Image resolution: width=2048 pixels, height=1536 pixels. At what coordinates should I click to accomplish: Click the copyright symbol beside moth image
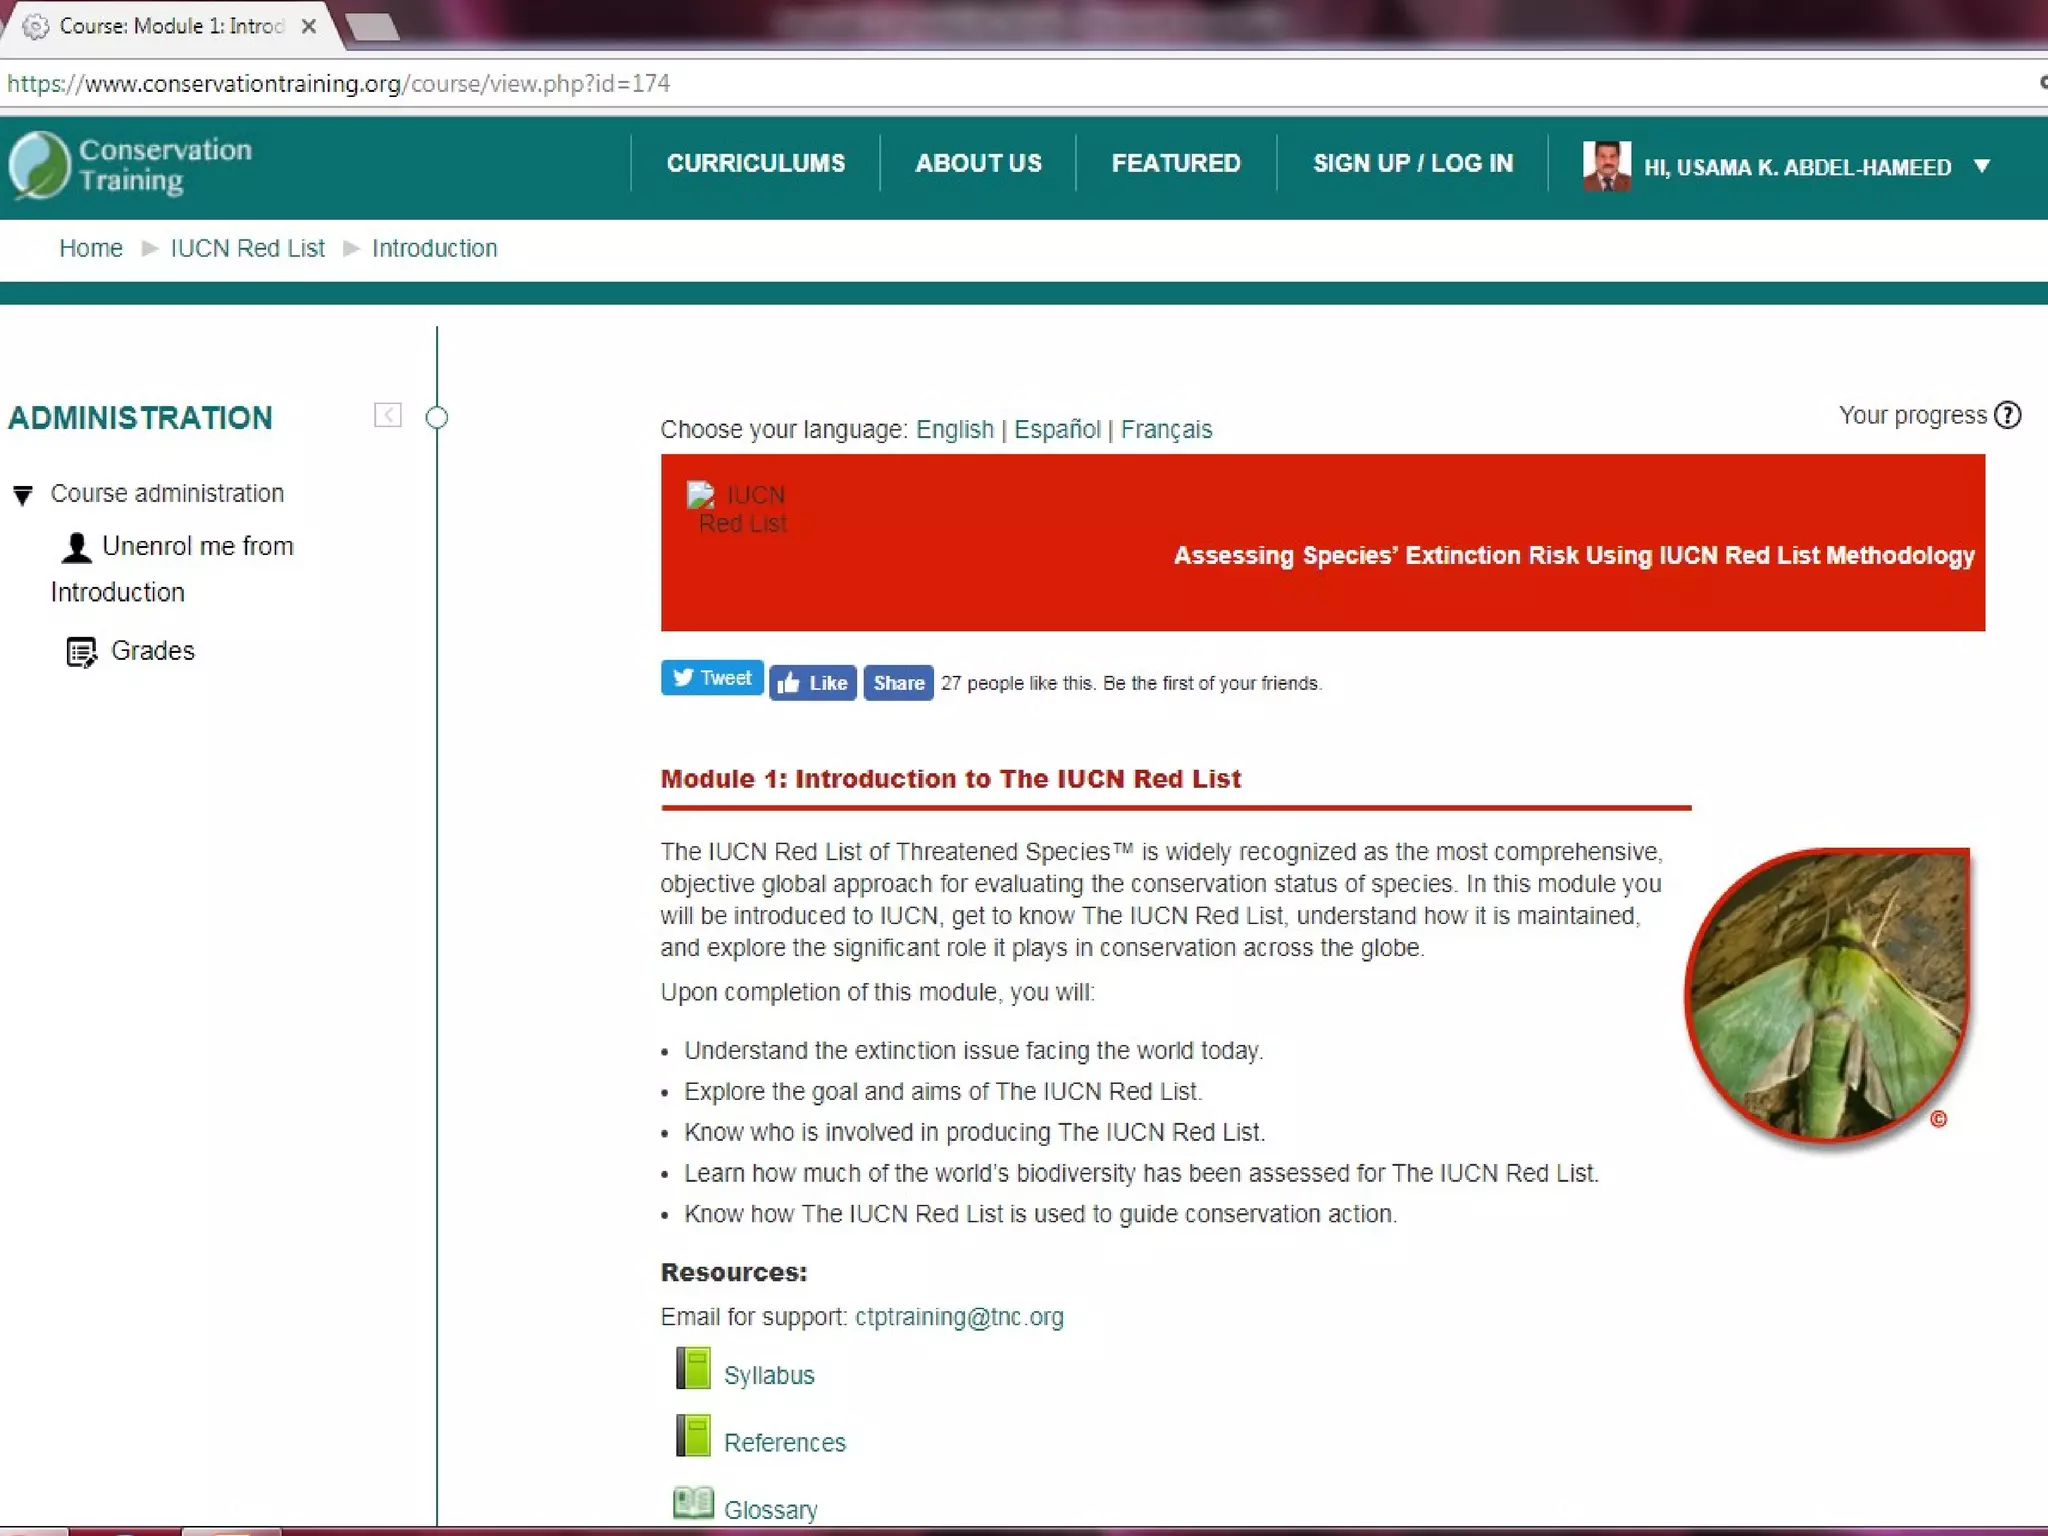1938,1119
